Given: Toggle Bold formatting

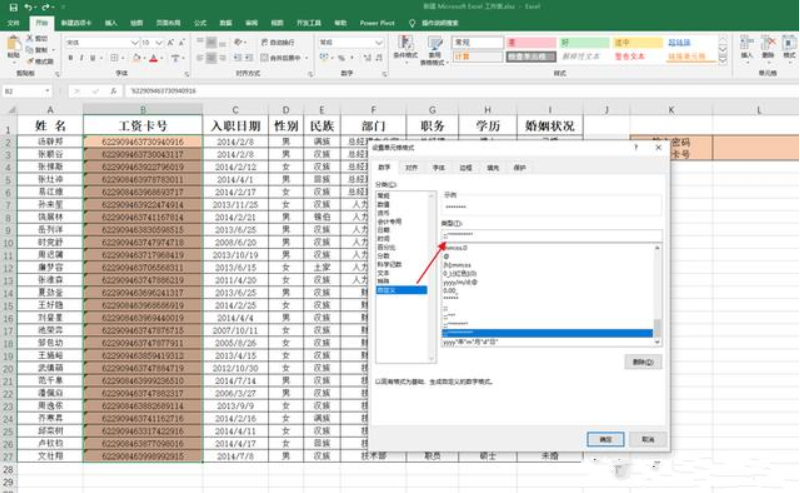Looking at the screenshot, I should [x=71, y=58].
